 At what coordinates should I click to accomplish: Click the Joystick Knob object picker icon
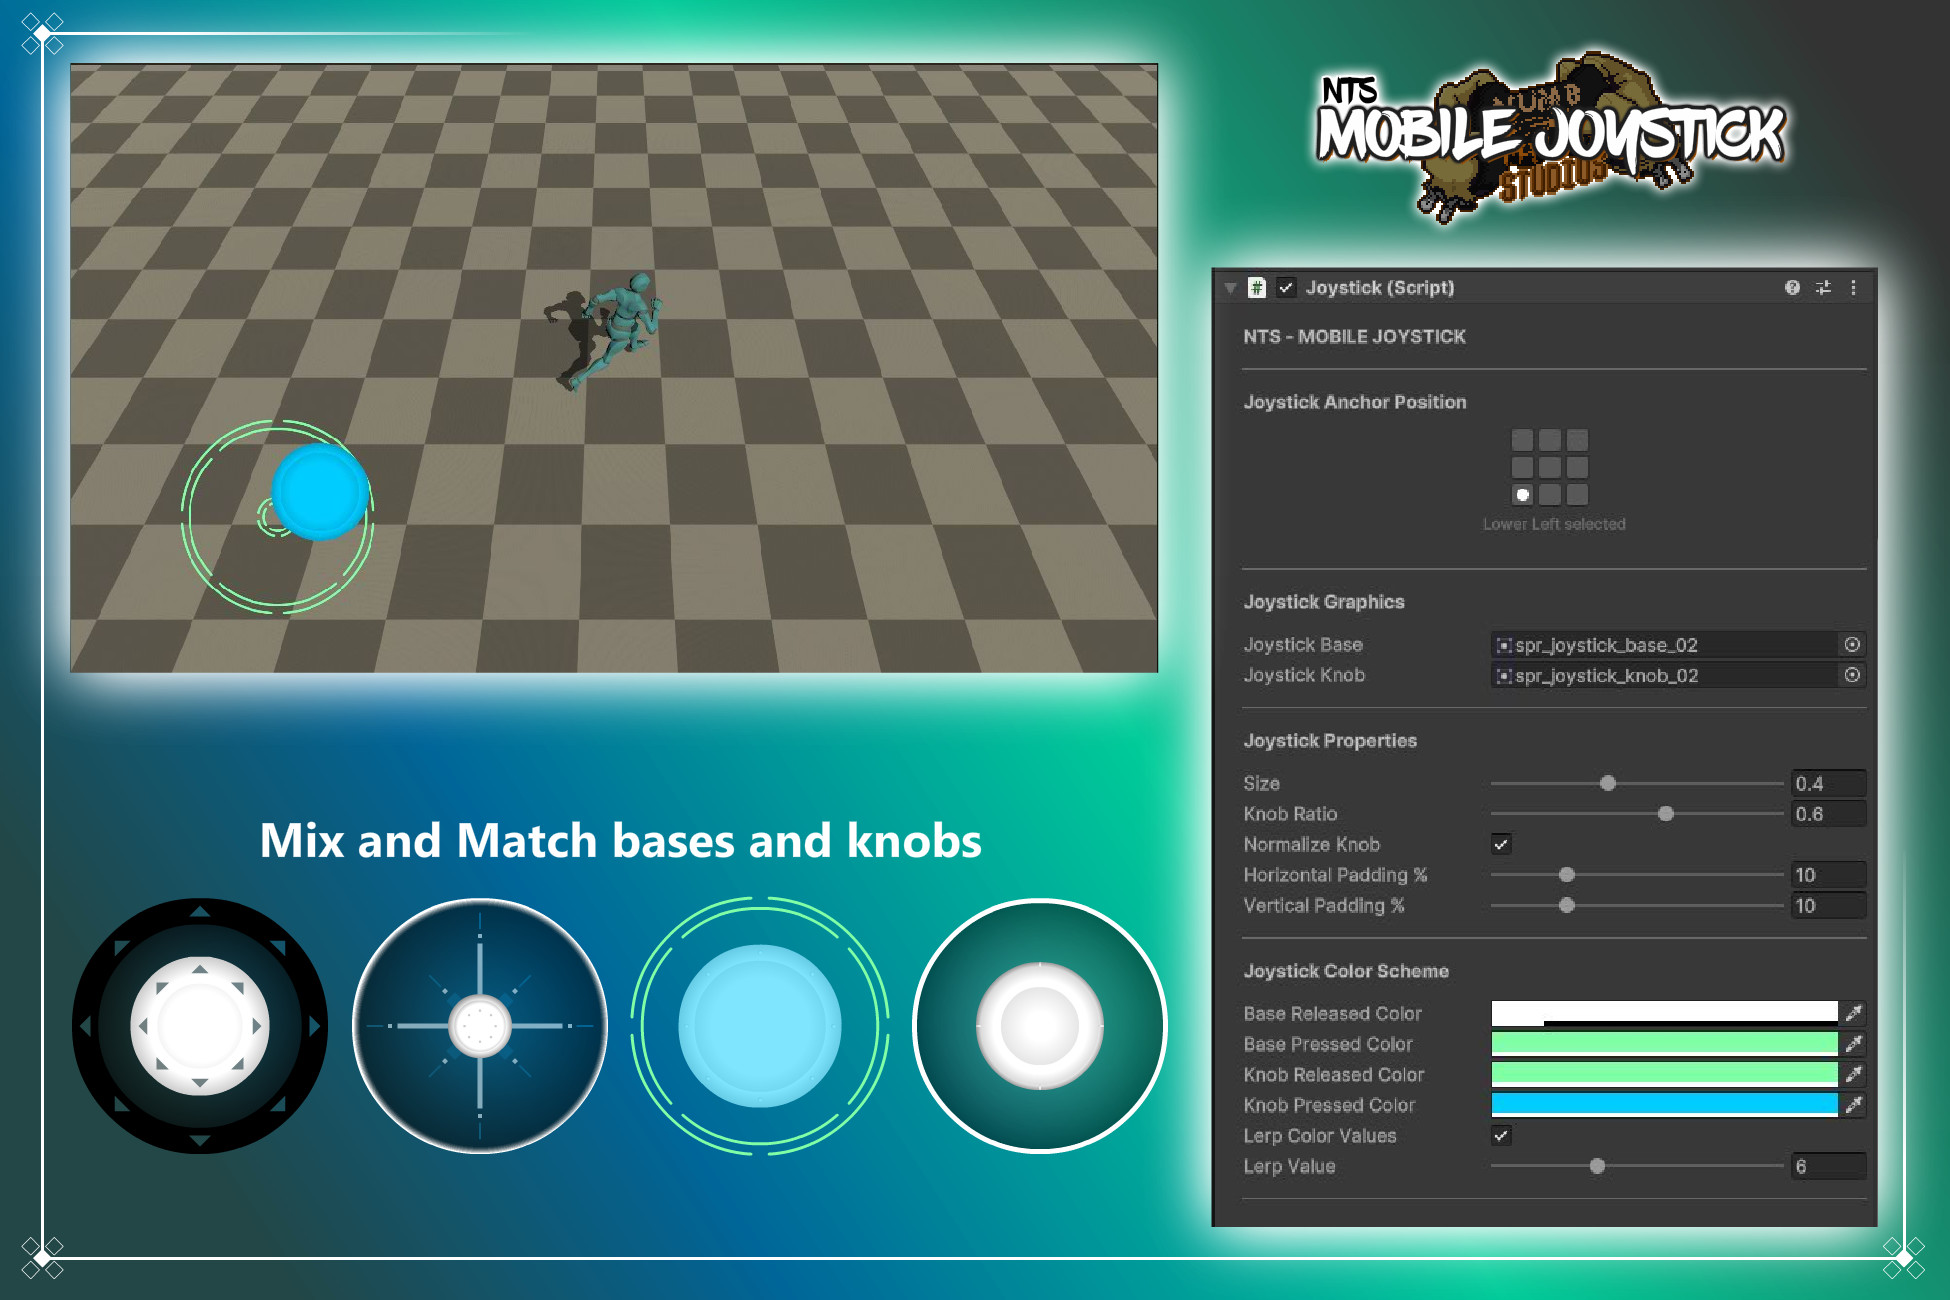1852,675
